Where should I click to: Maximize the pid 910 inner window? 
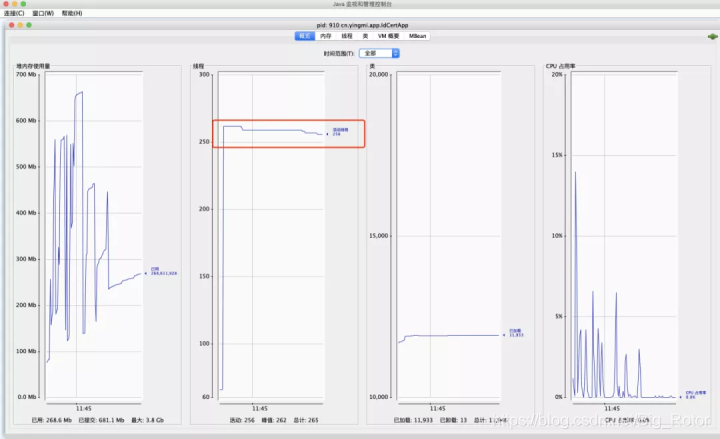pyautogui.click(x=29, y=25)
